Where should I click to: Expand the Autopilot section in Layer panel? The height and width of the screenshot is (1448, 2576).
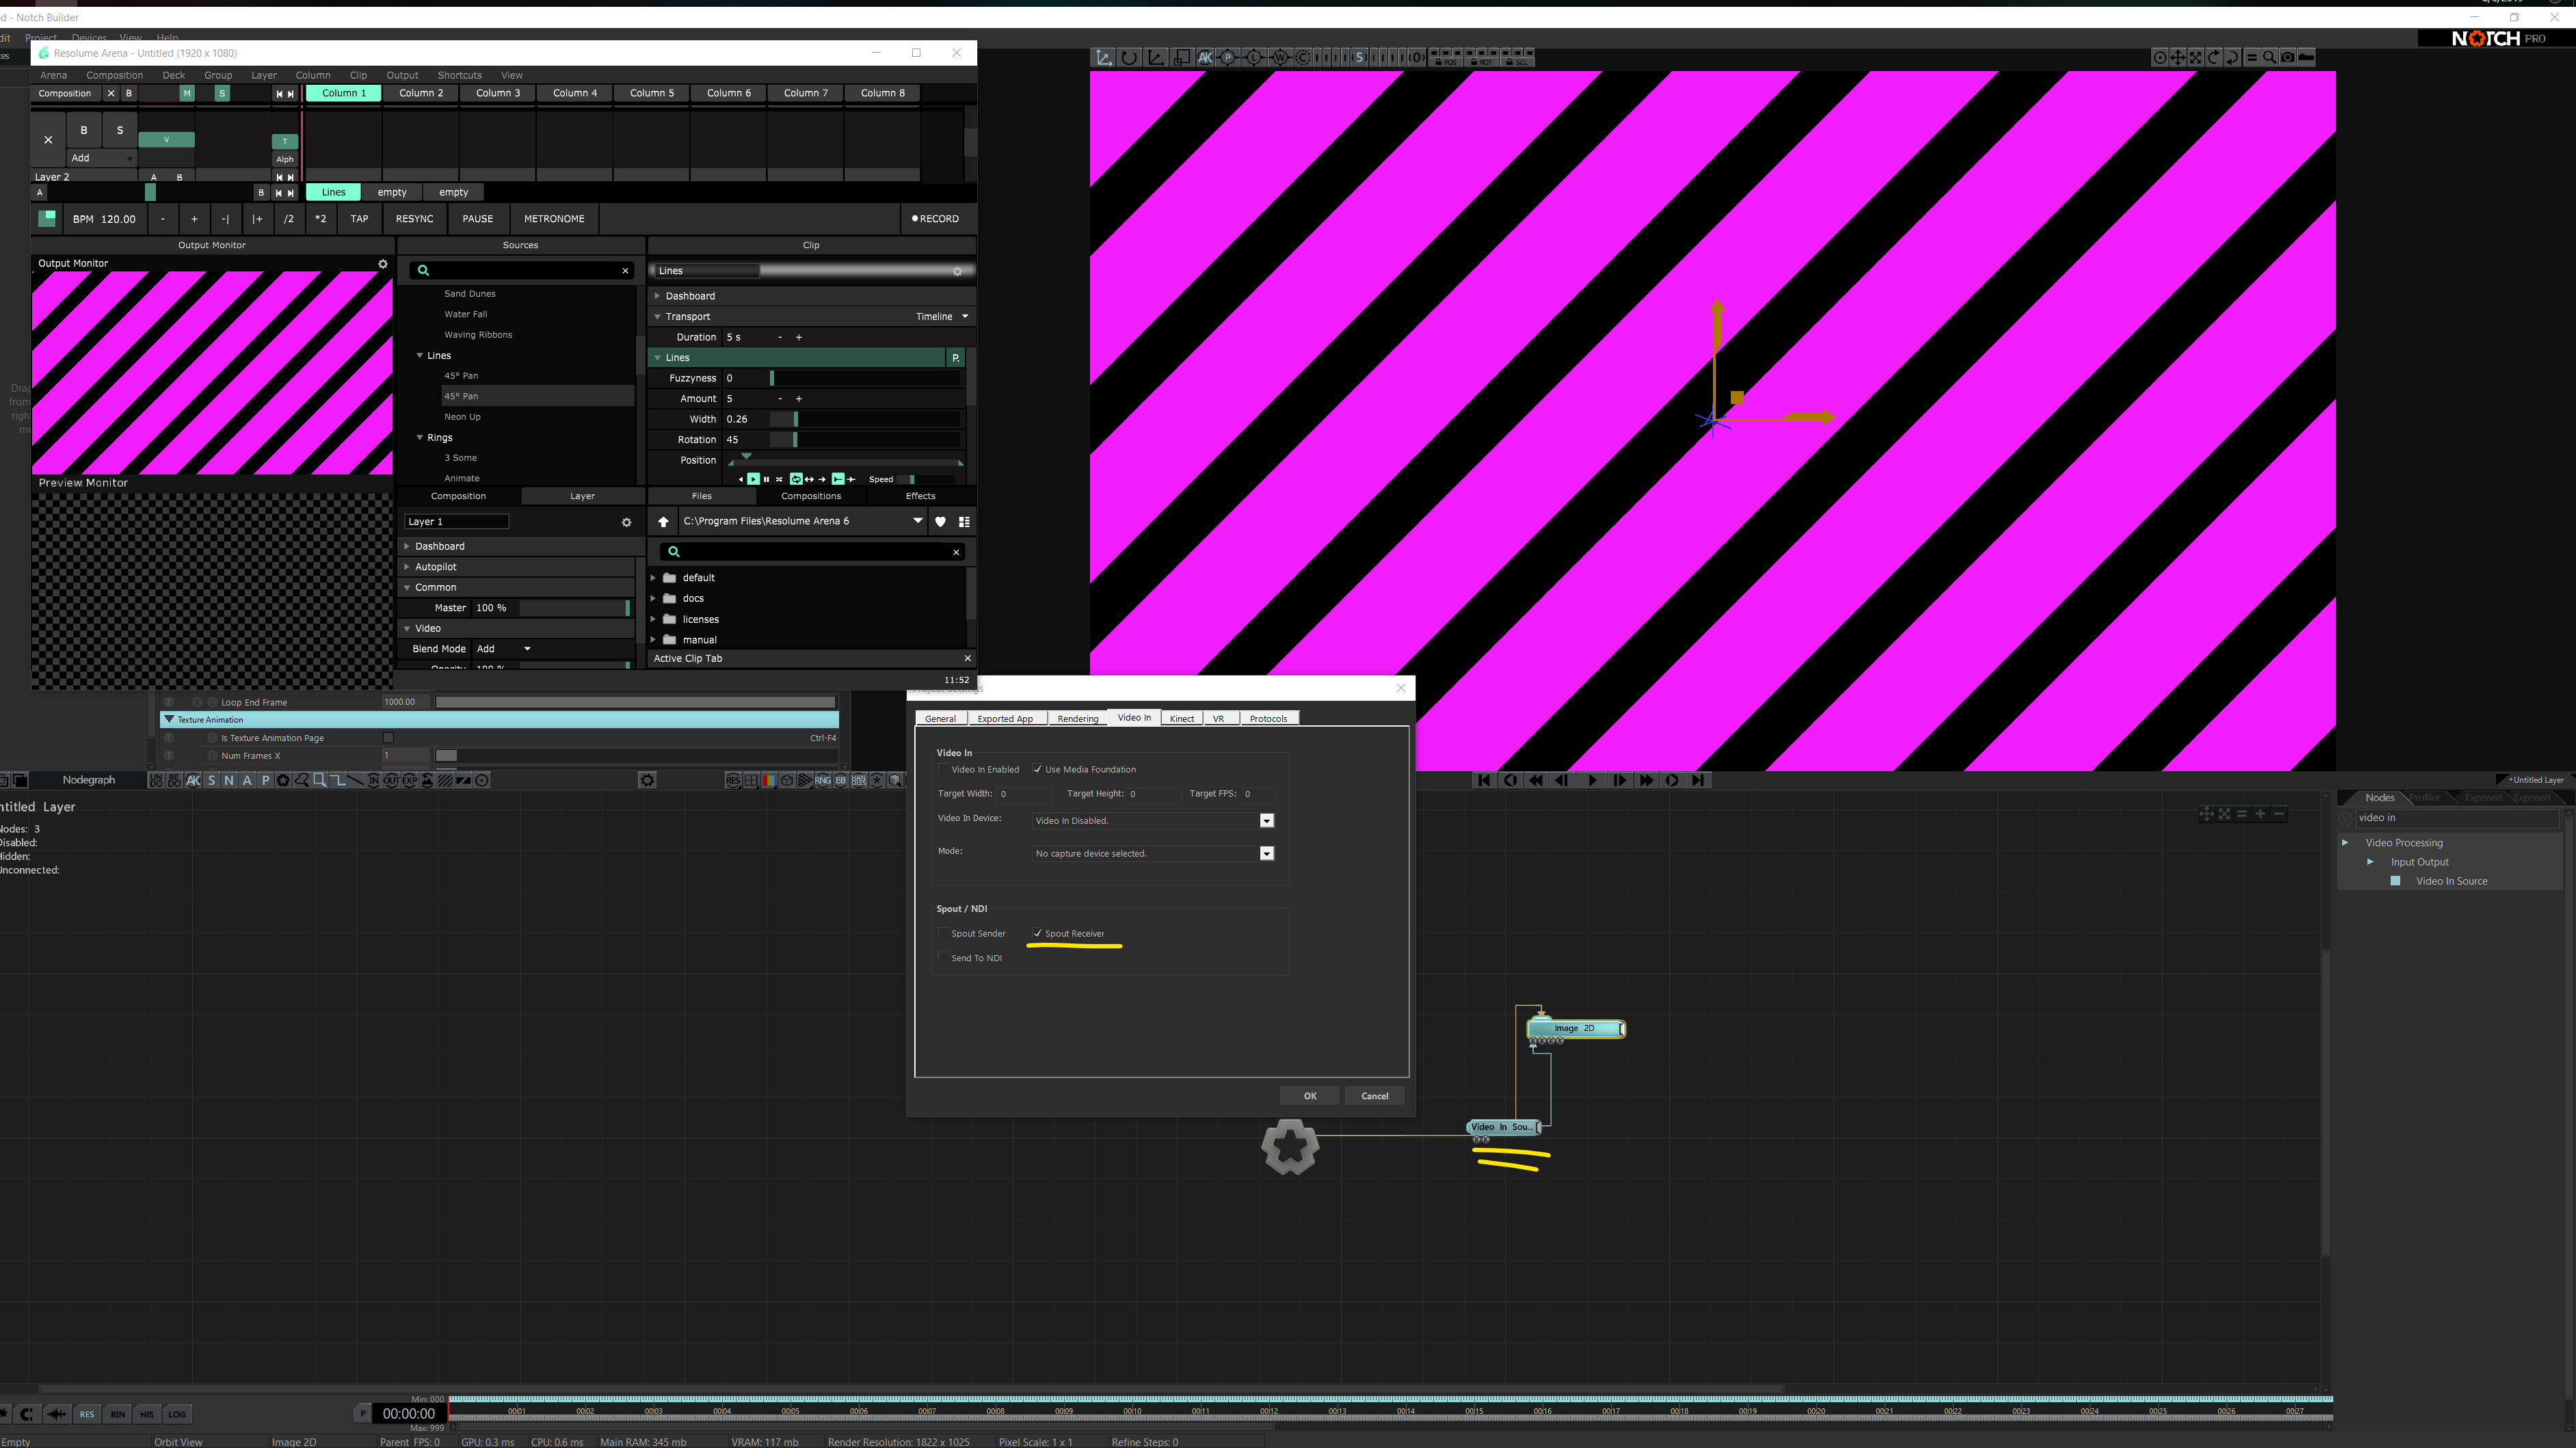[x=407, y=567]
